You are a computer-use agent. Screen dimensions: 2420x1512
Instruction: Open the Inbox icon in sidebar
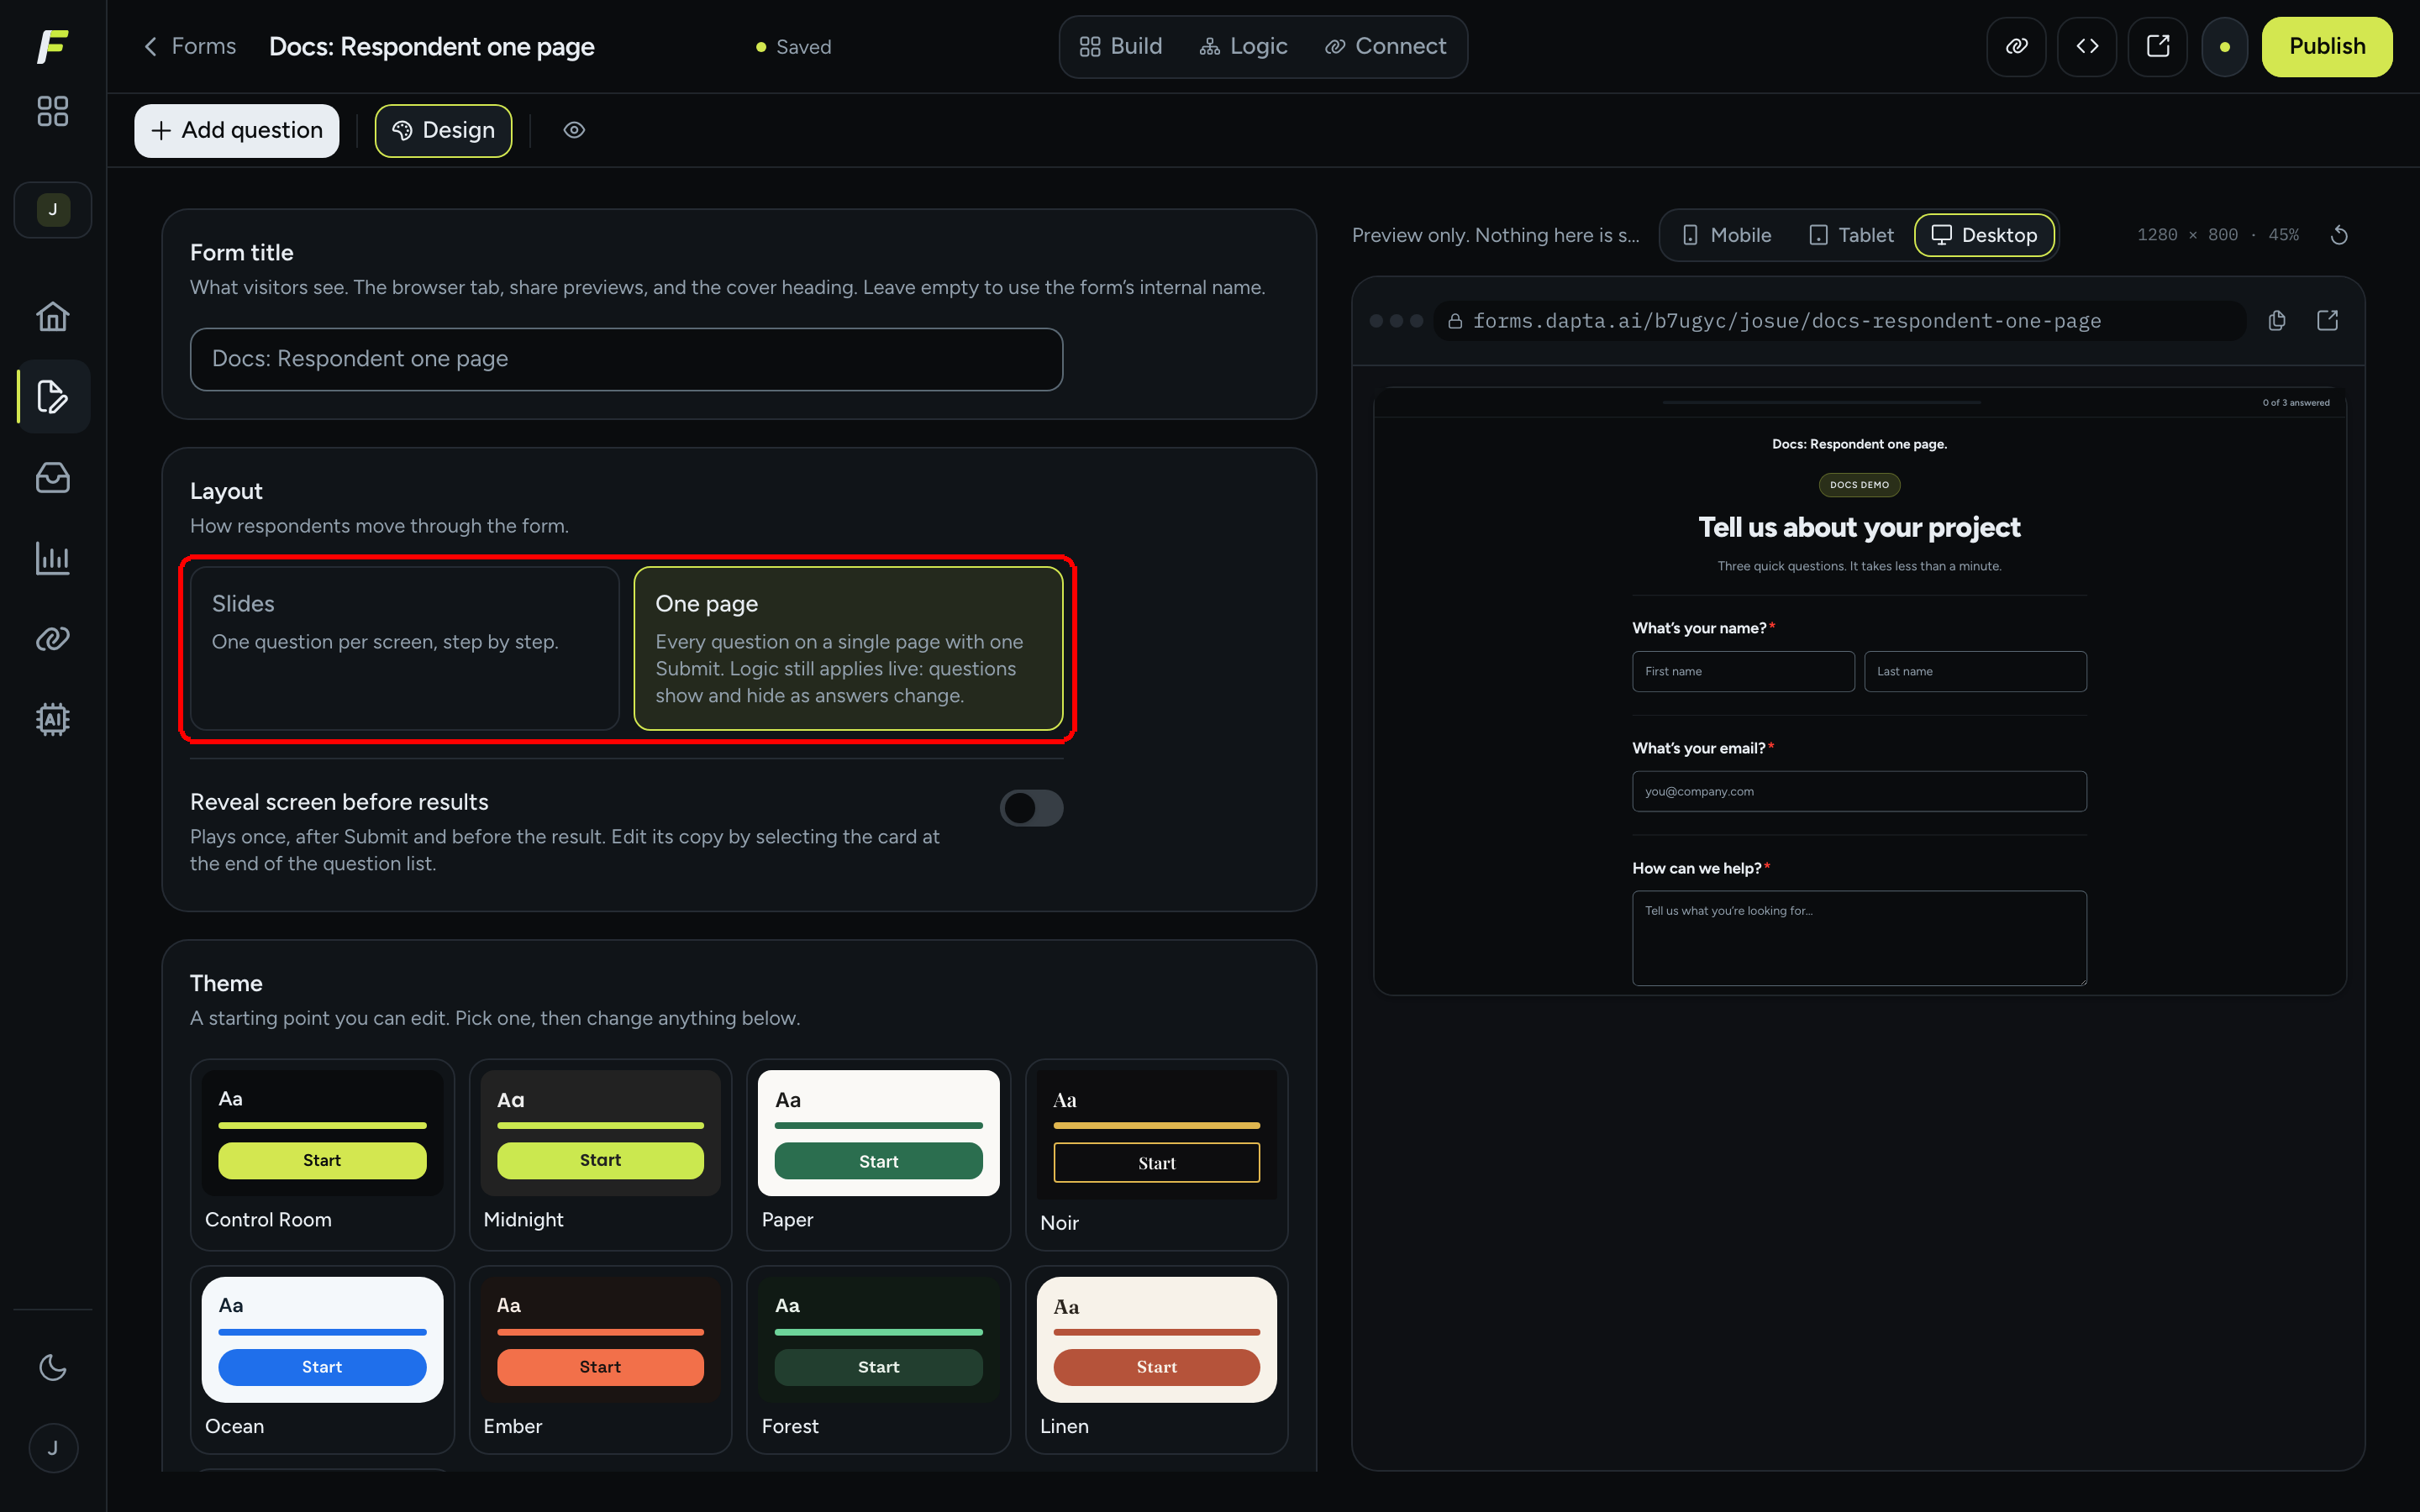click(52, 477)
